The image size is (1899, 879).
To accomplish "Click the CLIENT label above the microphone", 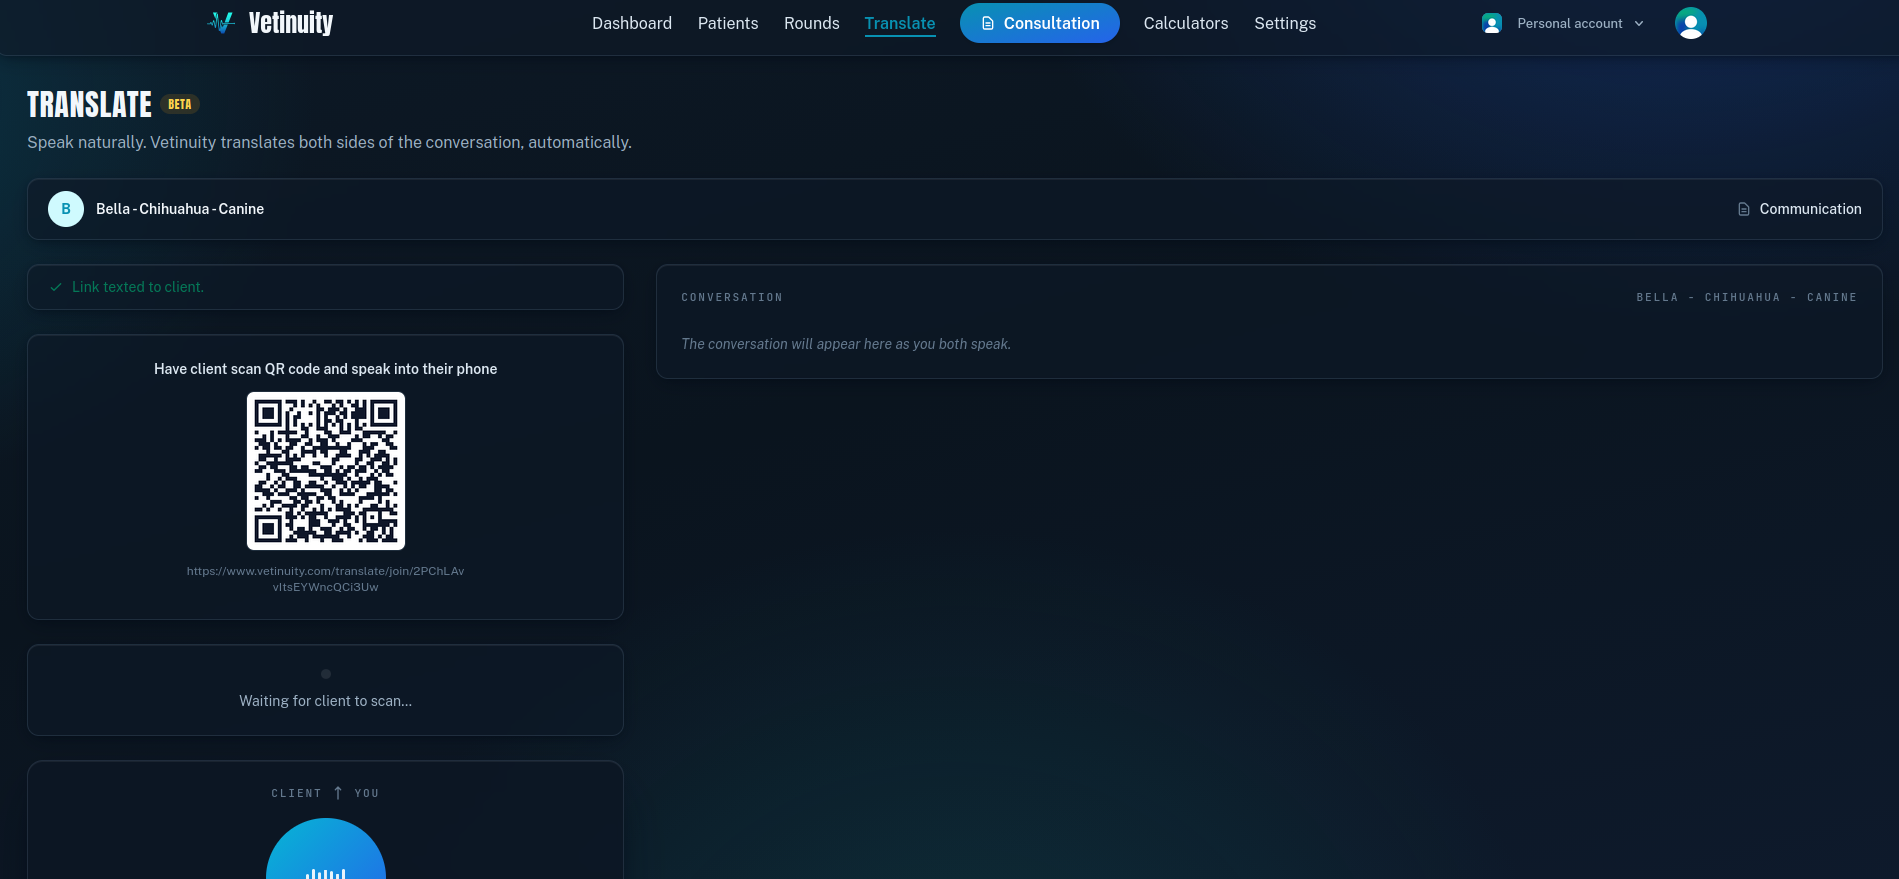I will tap(296, 794).
